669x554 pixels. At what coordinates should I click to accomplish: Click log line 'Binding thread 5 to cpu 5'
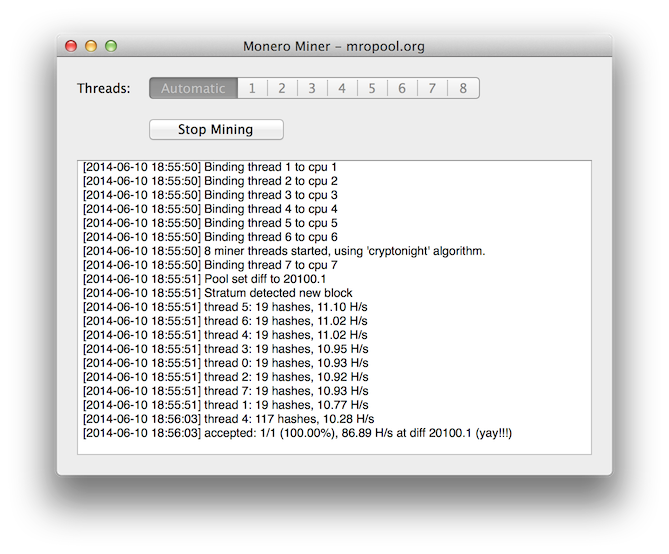[x=210, y=223]
